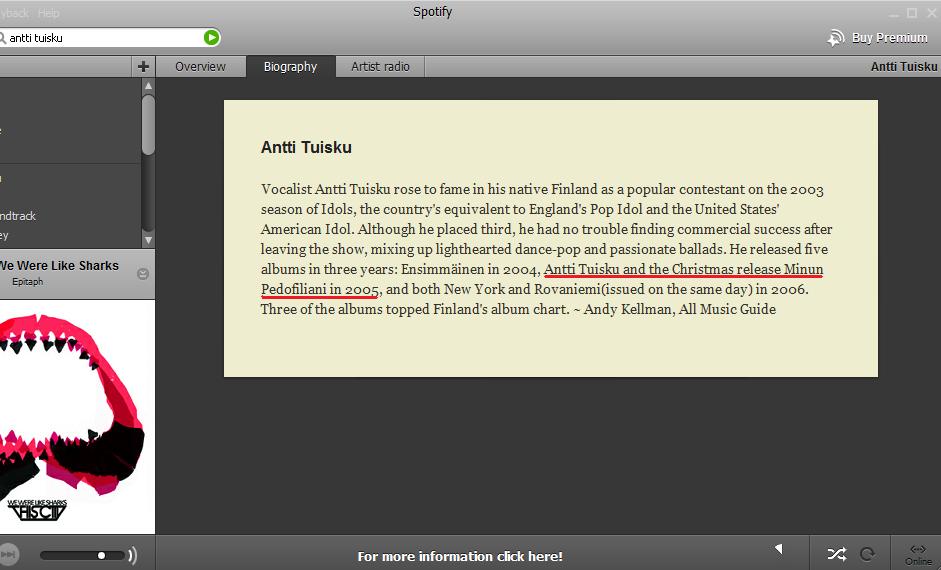941x570 pixels.
Task: Add a new playlist with the plus button
Action: [143, 67]
